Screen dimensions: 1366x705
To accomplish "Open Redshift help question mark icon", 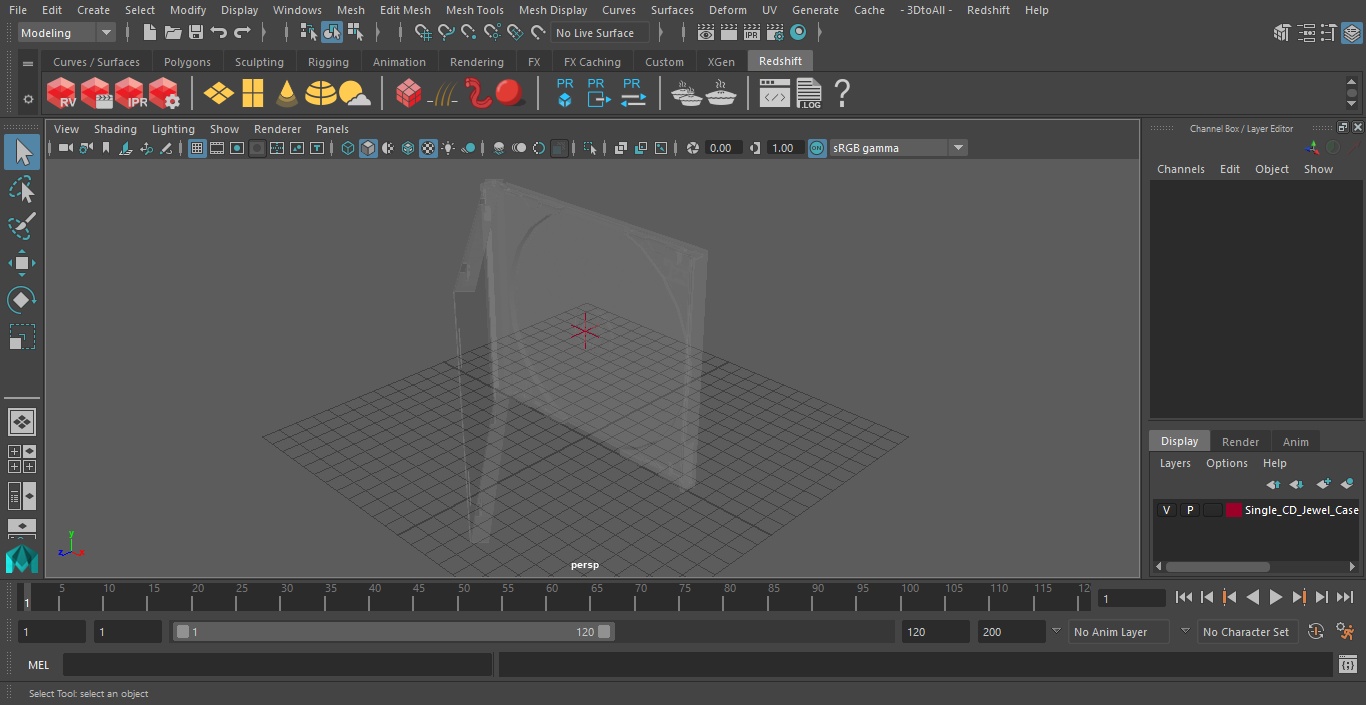I will click(x=842, y=94).
